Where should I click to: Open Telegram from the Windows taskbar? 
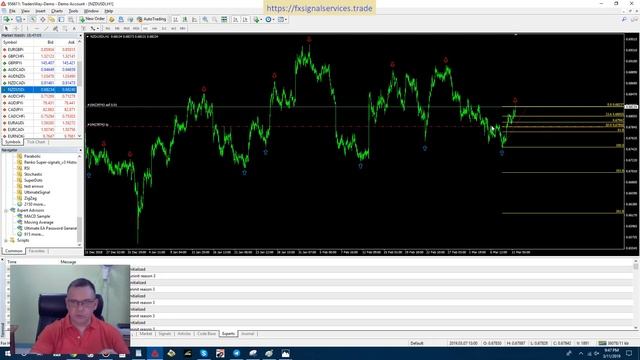coord(236,353)
